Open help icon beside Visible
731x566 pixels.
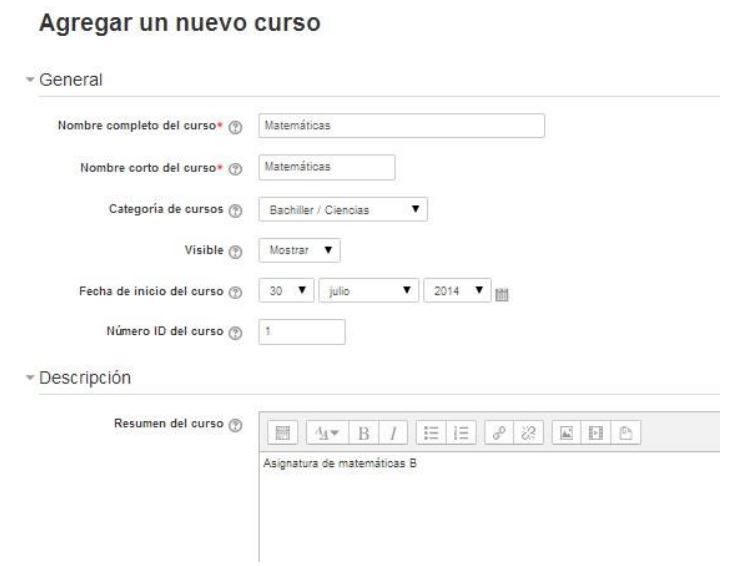(235, 251)
